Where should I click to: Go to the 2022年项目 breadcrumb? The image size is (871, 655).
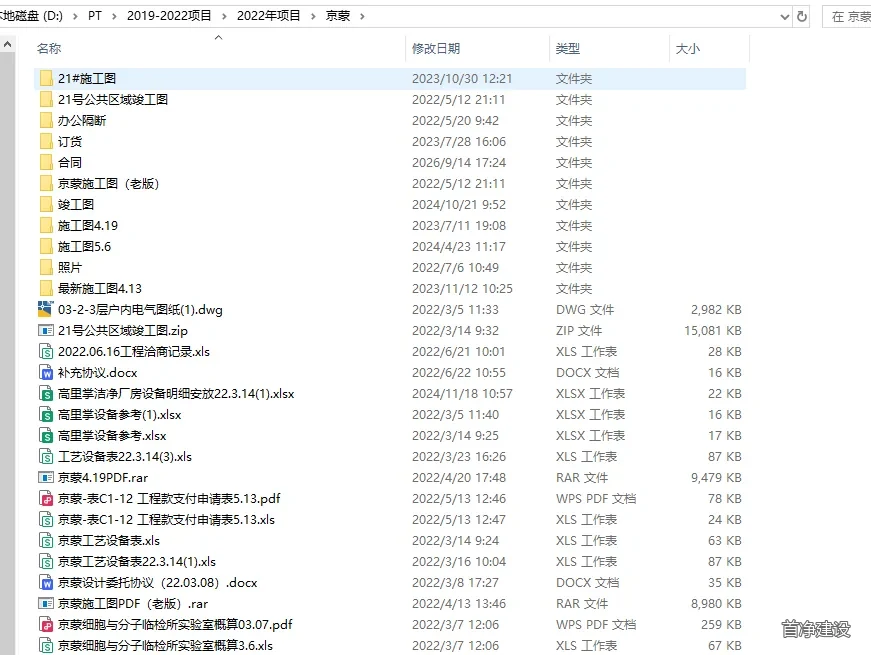pos(268,16)
